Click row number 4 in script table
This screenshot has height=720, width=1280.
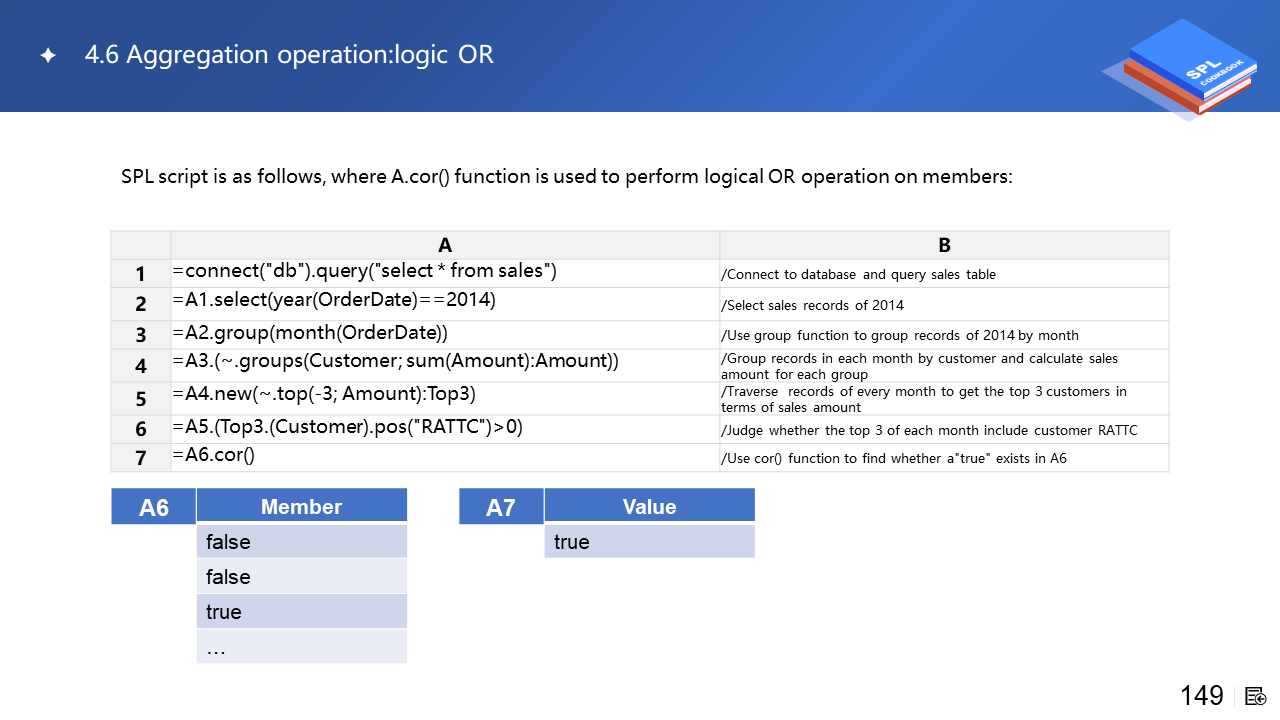coord(141,366)
